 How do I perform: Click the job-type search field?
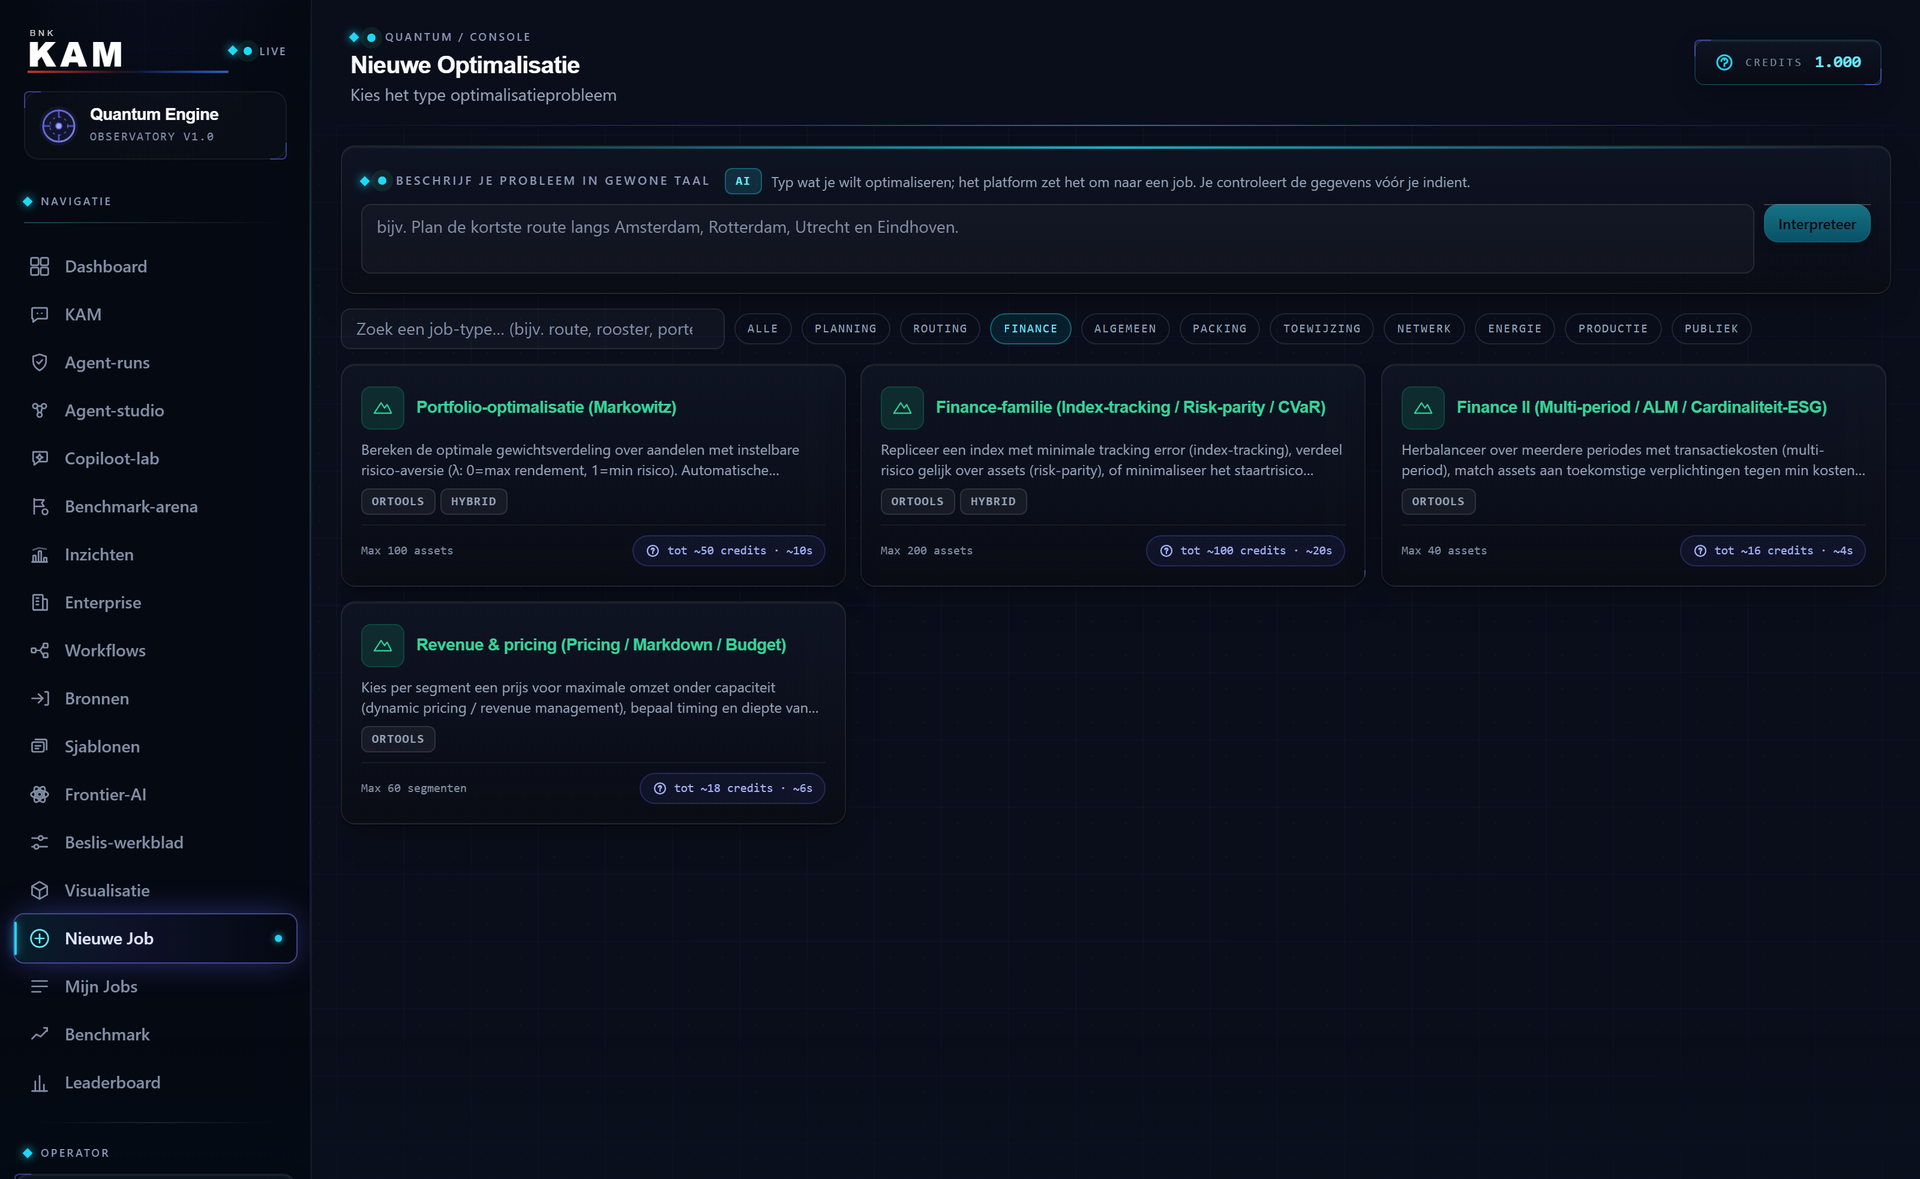(532, 329)
